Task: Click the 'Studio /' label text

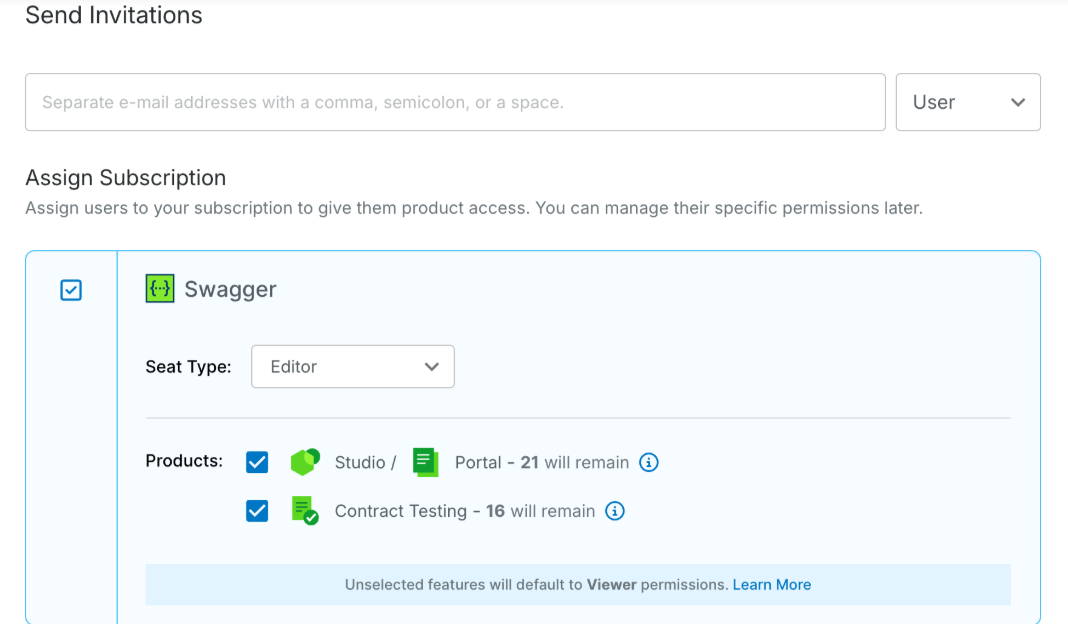Action: pos(365,463)
